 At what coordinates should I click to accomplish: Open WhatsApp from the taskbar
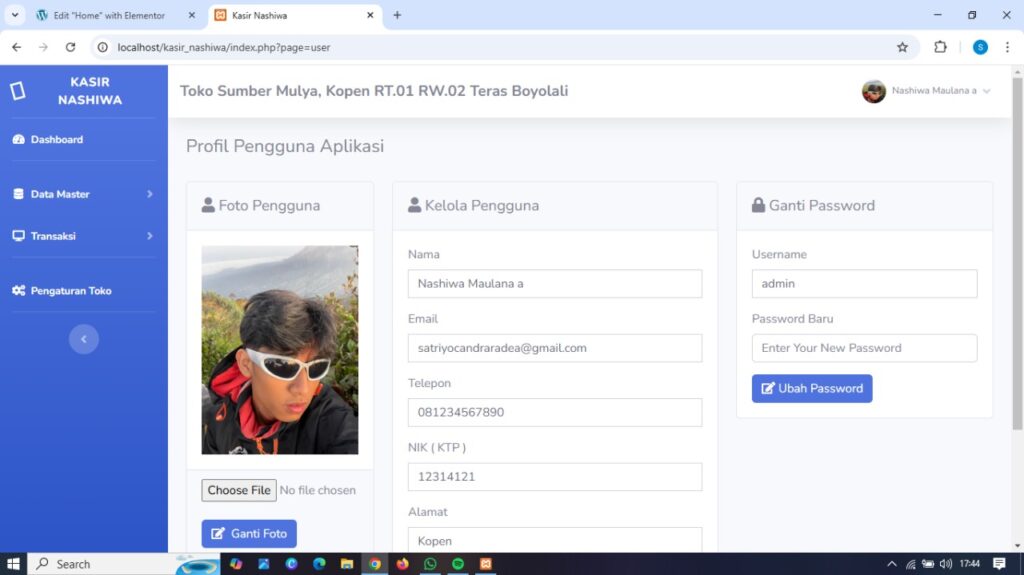point(430,564)
